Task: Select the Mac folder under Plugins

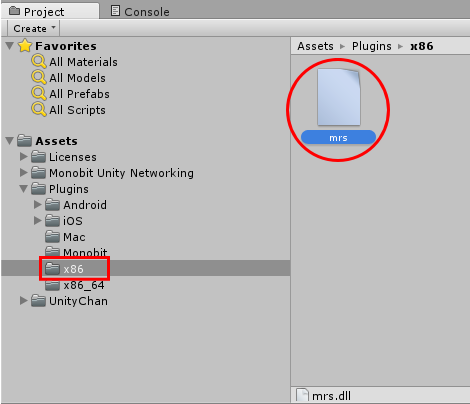Action: tap(65, 237)
